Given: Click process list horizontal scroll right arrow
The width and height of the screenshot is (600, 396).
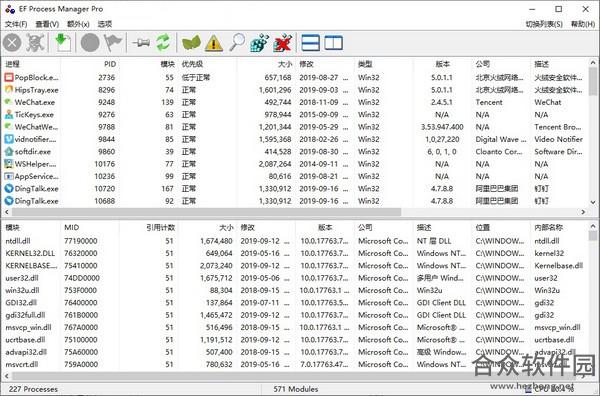Looking at the screenshot, I should tap(583, 212).
